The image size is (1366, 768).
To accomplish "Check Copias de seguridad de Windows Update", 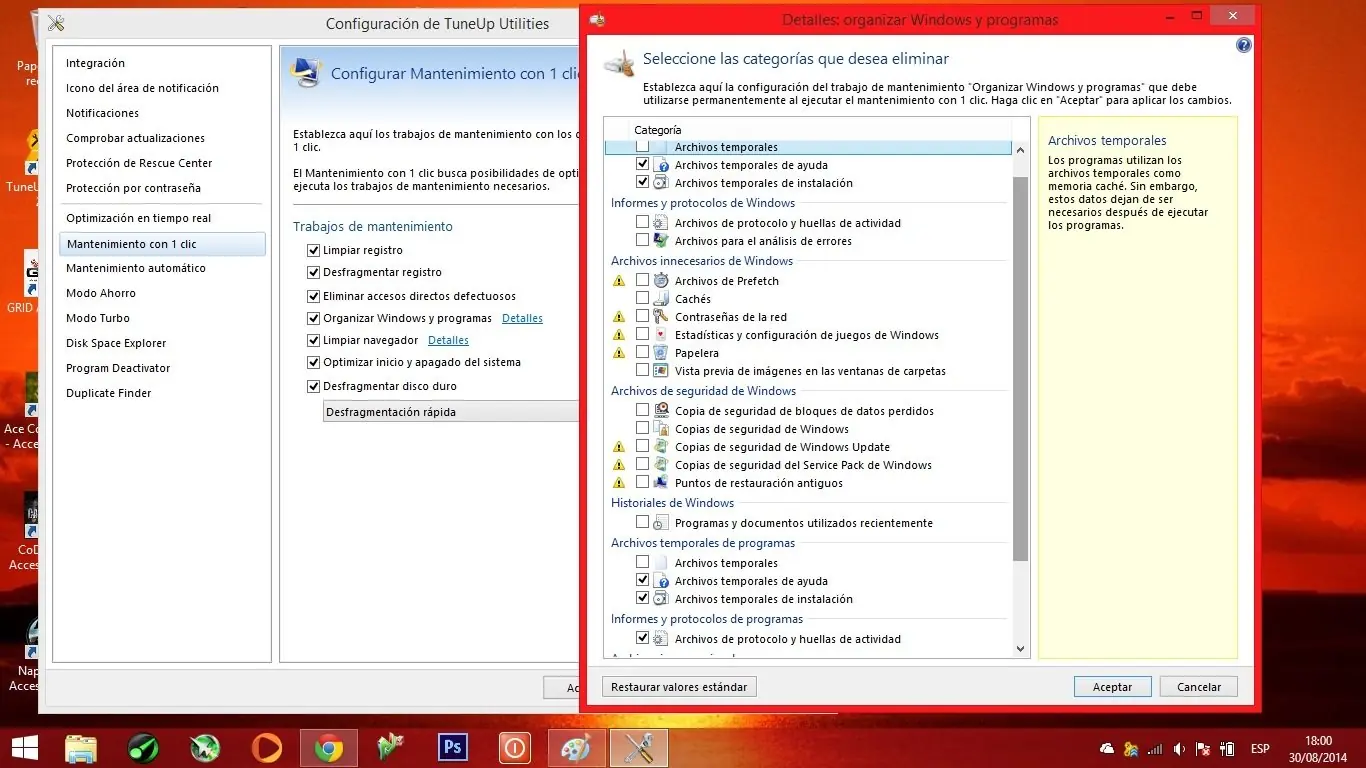I will click(642, 447).
